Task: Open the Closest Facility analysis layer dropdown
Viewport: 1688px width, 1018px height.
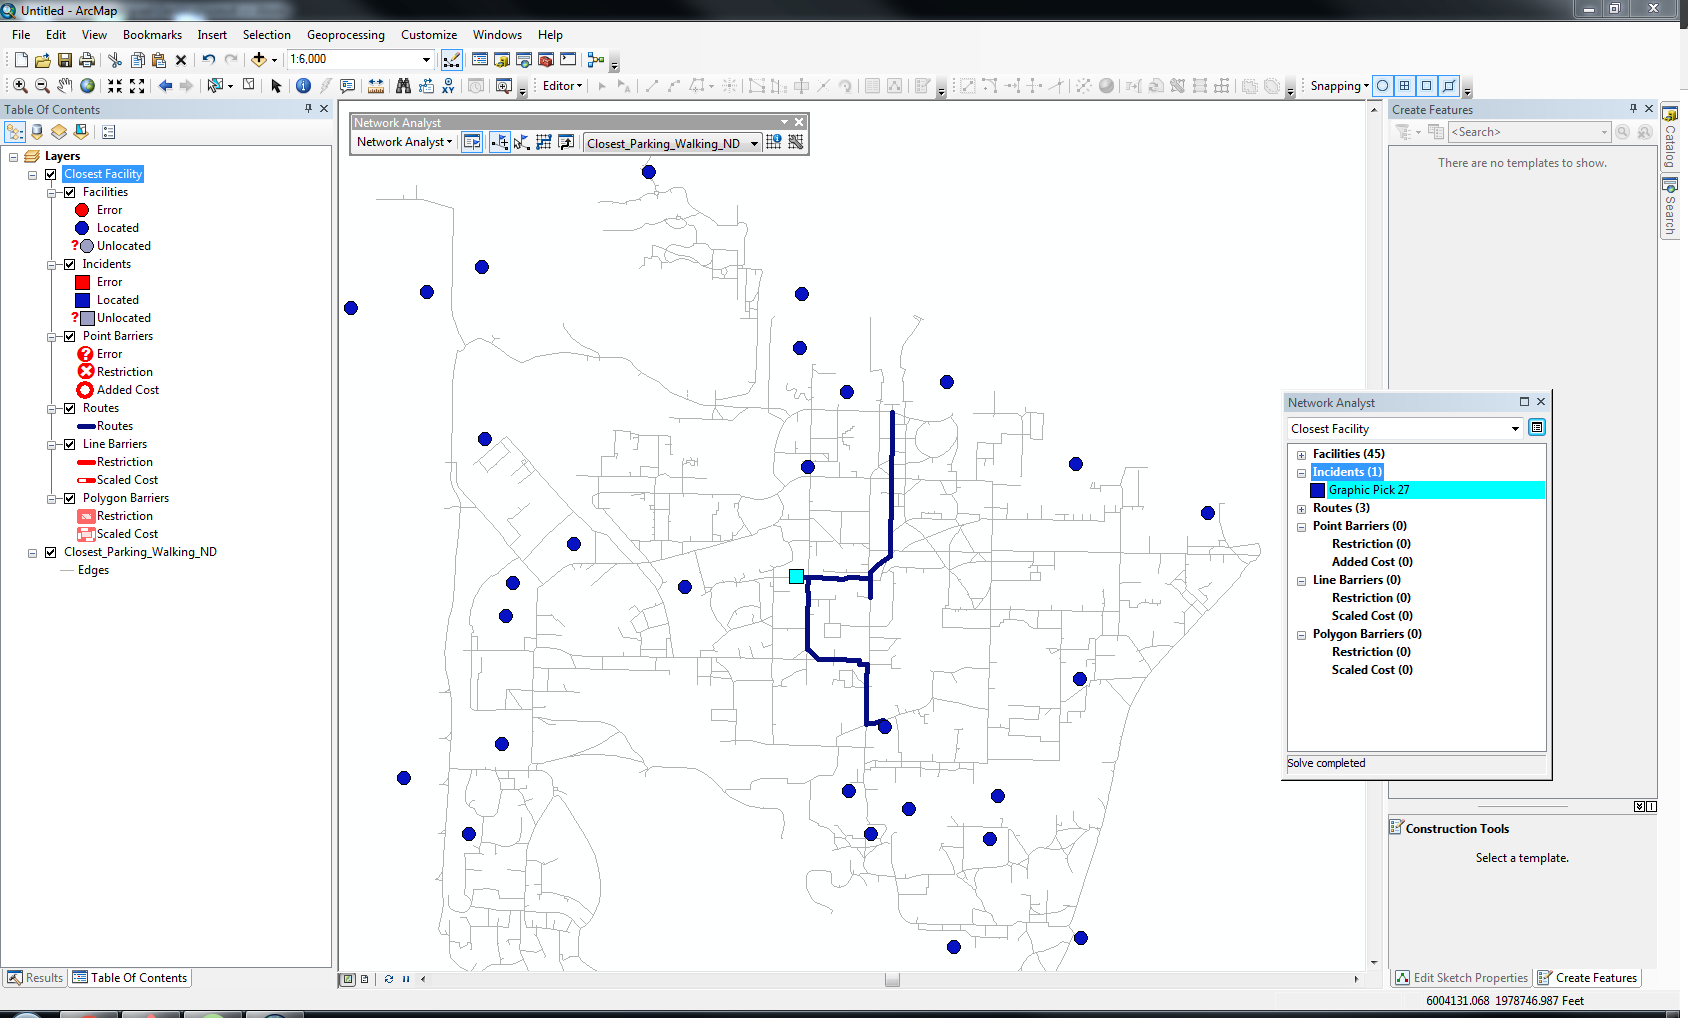Action: click(x=1515, y=429)
